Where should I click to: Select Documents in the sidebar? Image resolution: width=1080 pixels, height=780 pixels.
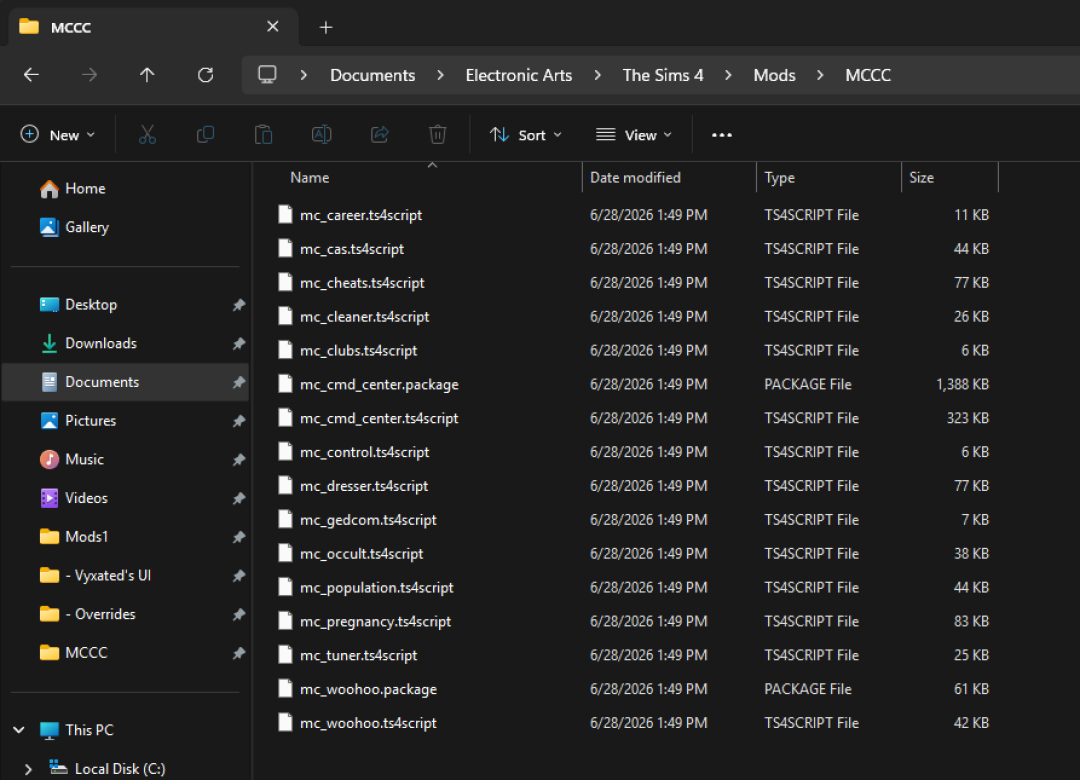(125, 382)
